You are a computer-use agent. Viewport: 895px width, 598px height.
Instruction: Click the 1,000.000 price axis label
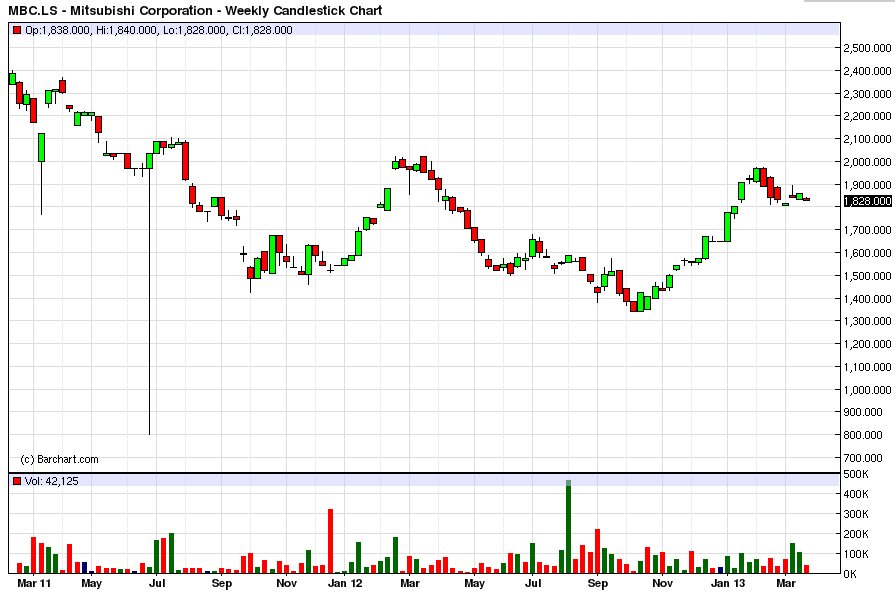[x=868, y=390]
